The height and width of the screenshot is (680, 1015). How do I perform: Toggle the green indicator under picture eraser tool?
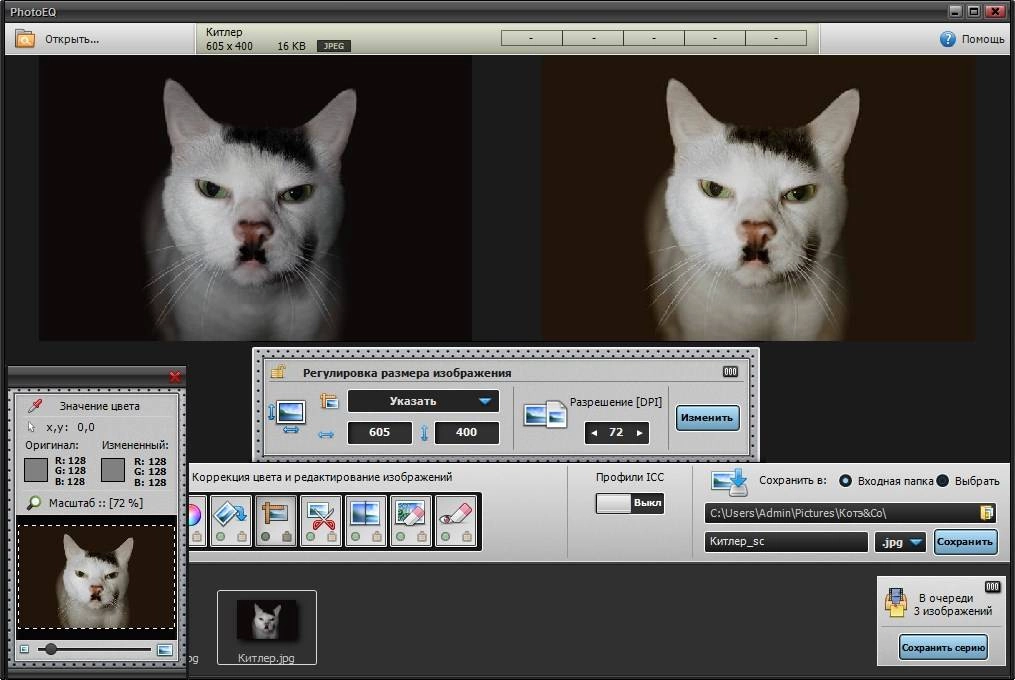click(x=400, y=537)
